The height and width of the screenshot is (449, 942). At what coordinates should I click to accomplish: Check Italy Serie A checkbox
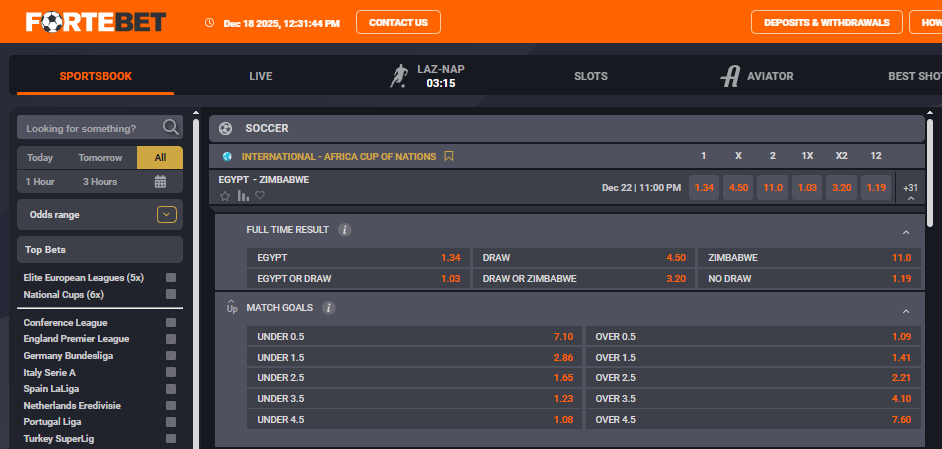tap(171, 372)
